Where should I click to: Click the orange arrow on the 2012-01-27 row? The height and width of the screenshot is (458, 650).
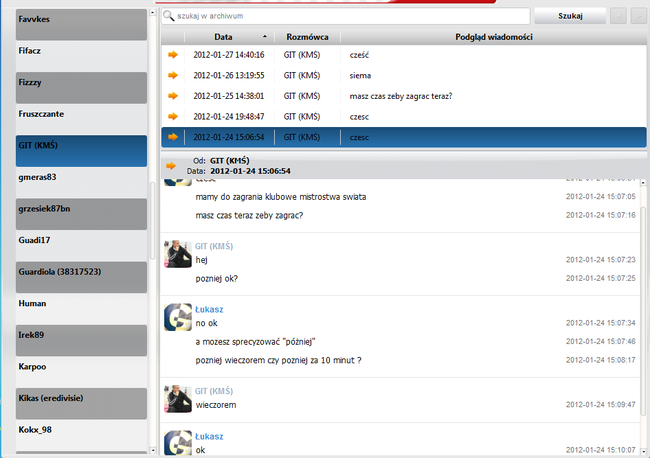point(172,54)
